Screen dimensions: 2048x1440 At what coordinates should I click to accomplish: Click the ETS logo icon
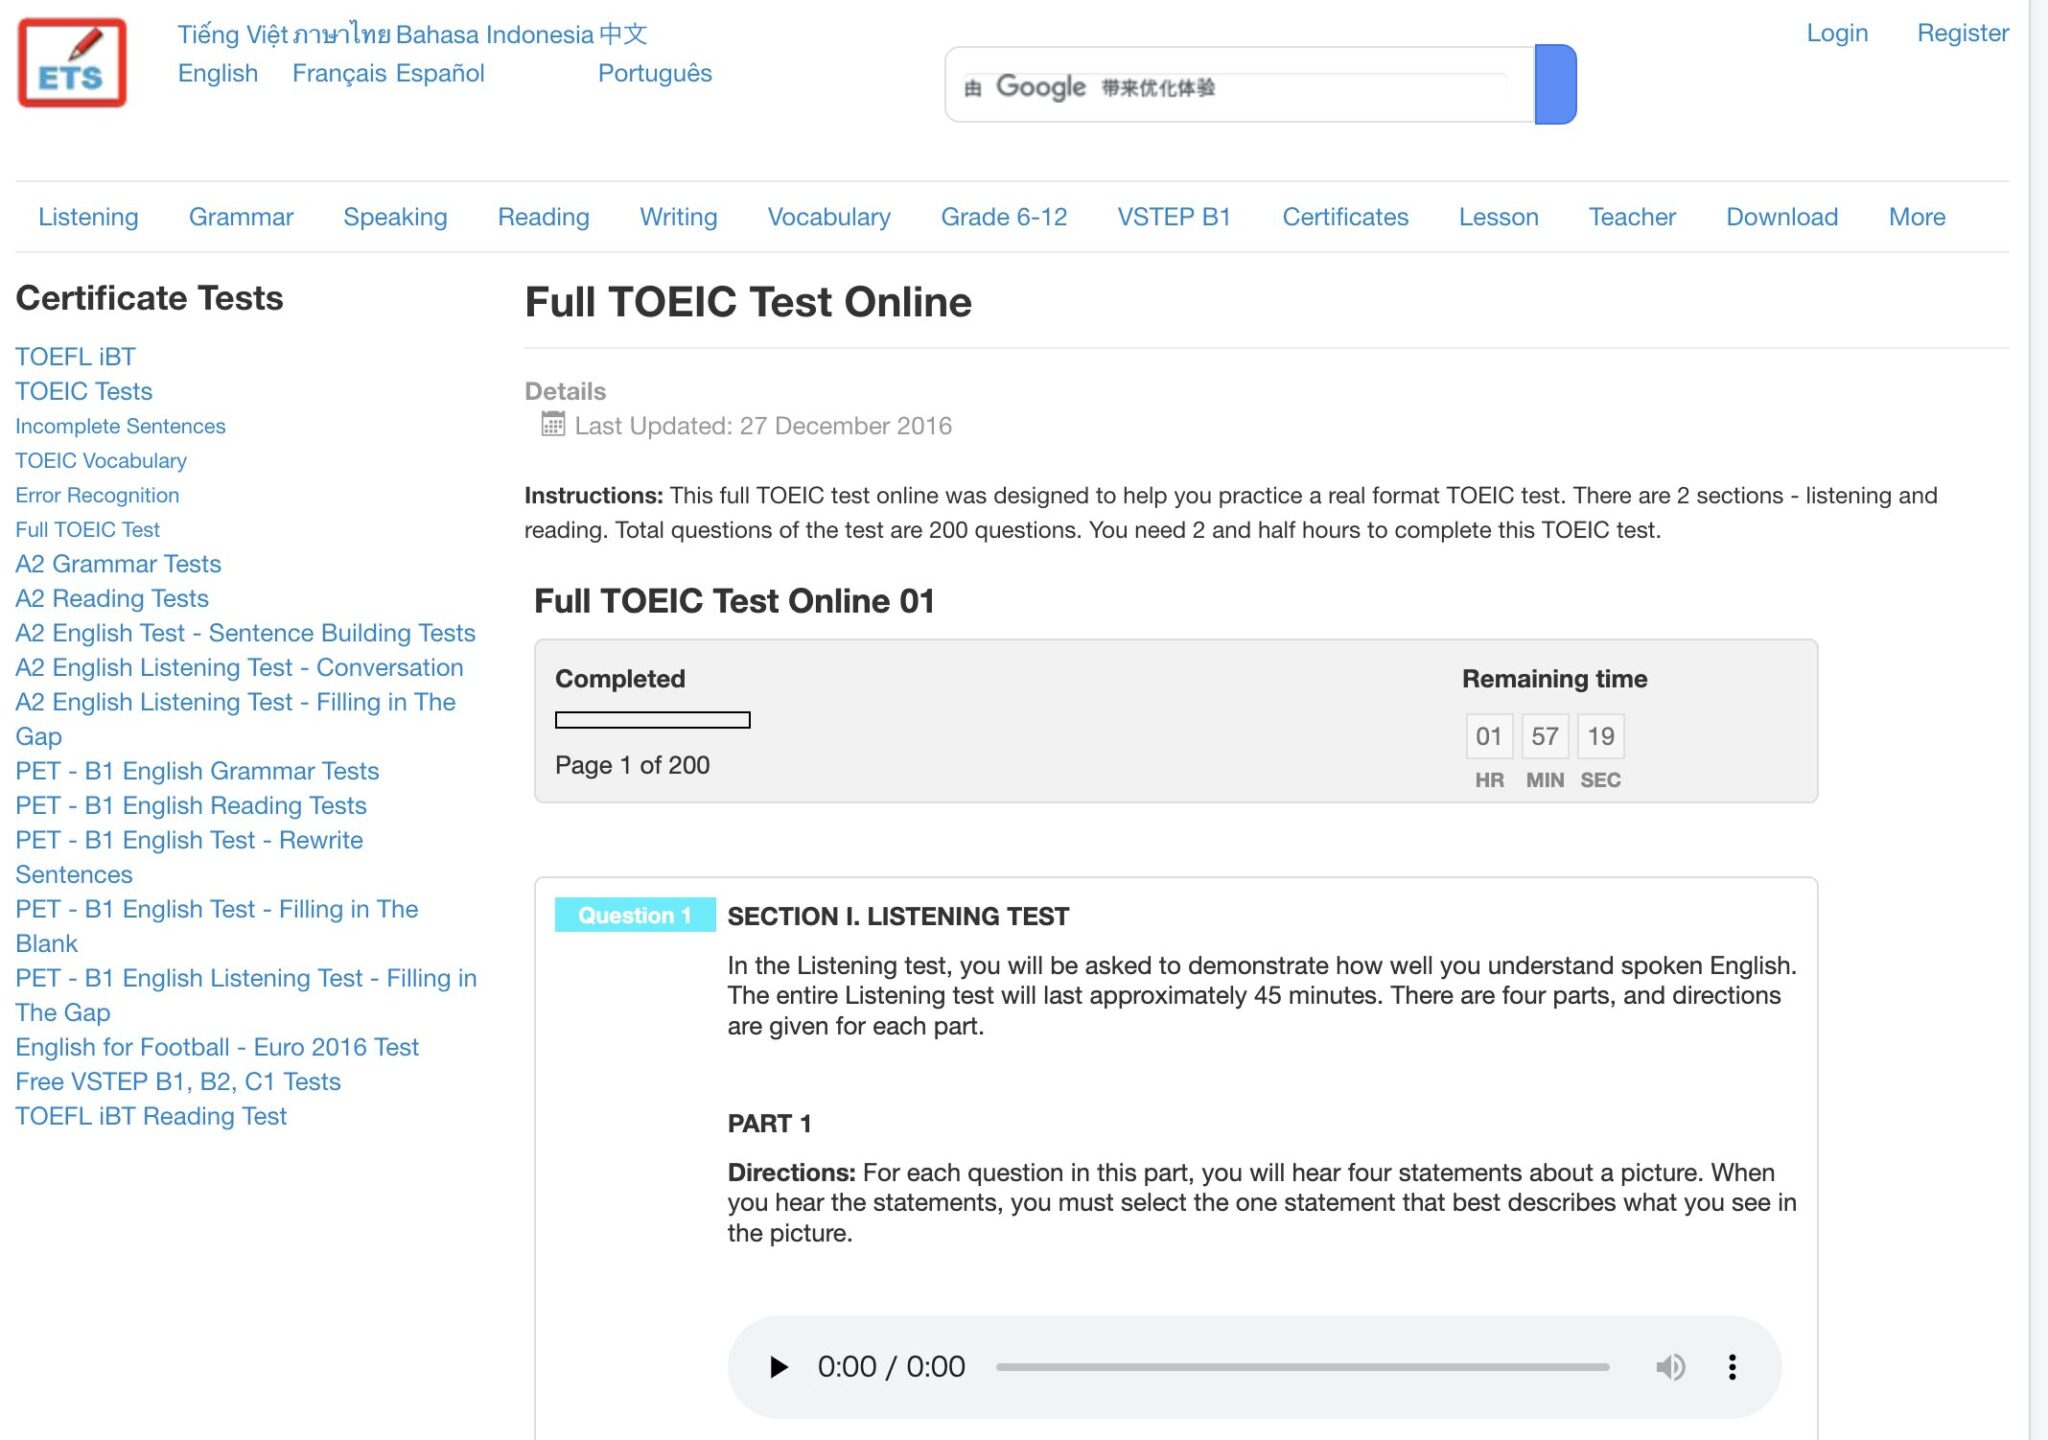(x=72, y=62)
